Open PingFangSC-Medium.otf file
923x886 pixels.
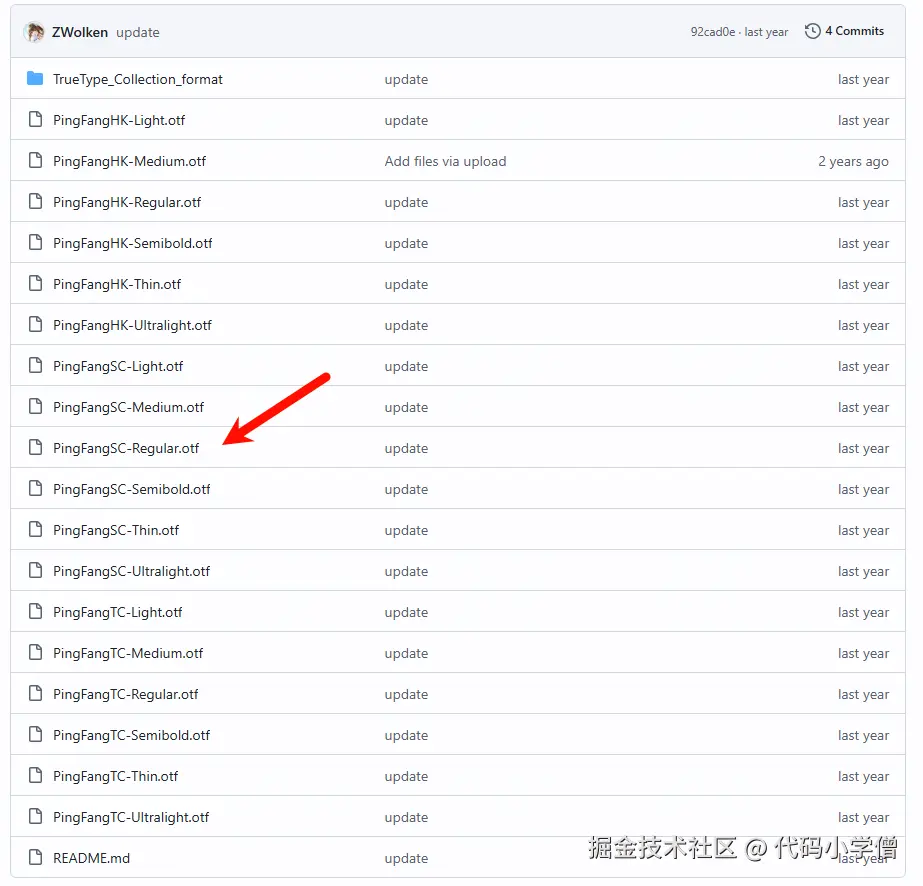[128, 407]
